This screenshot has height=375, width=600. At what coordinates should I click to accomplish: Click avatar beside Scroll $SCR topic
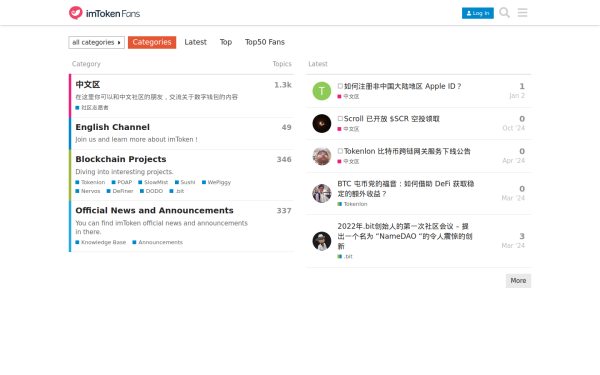point(321,124)
